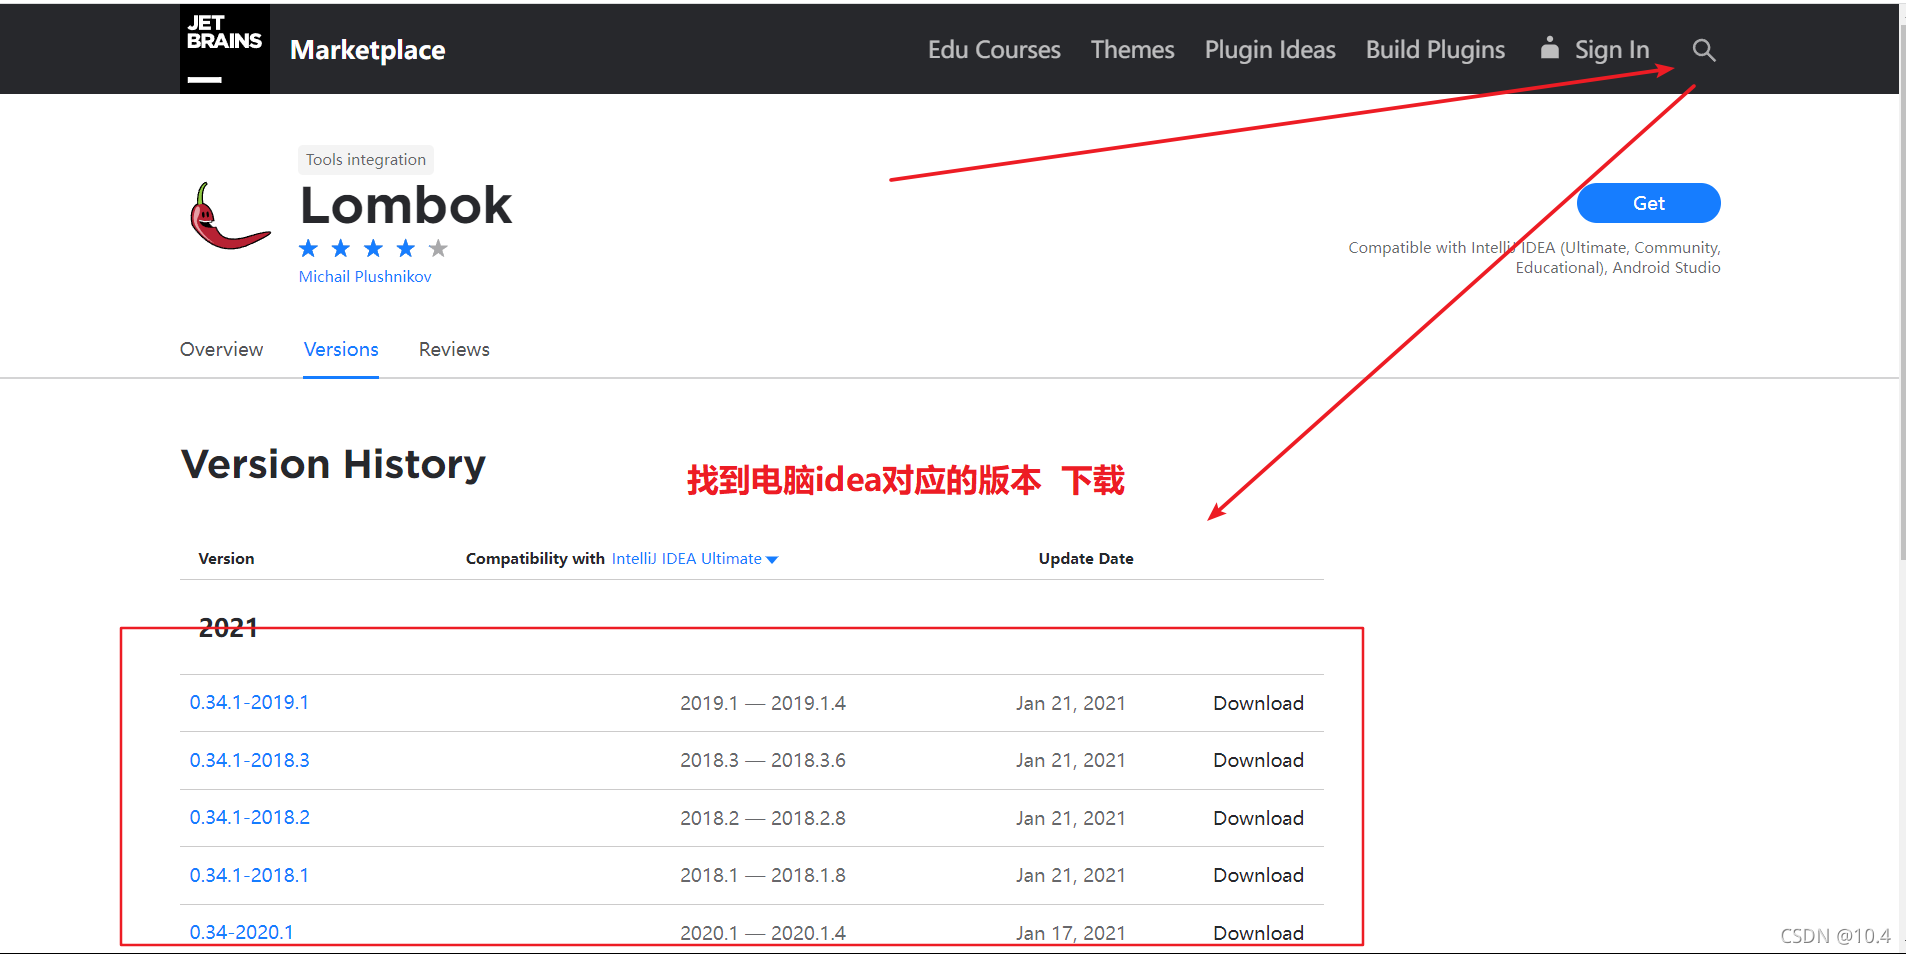Download version 0.34.1-2018.2
The width and height of the screenshot is (1906, 954).
(x=1258, y=818)
